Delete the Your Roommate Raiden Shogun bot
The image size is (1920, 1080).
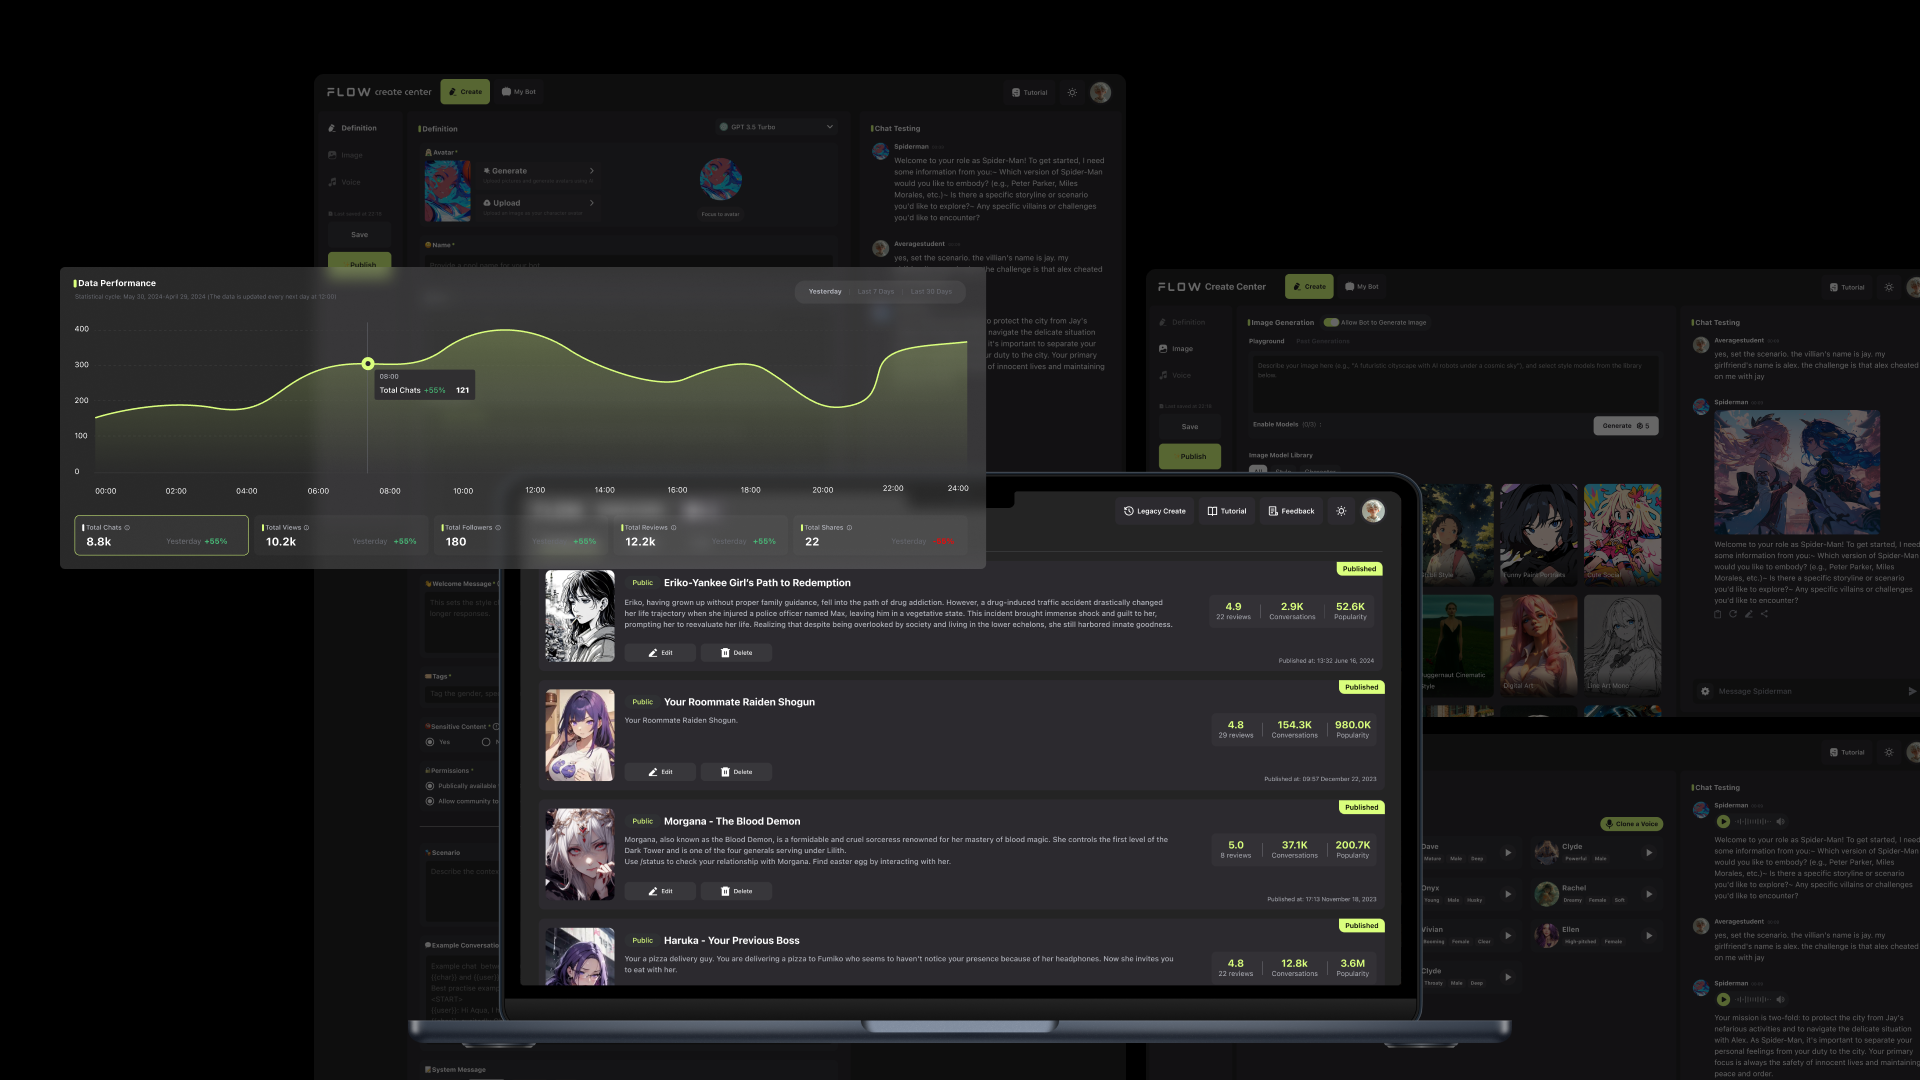(x=736, y=772)
